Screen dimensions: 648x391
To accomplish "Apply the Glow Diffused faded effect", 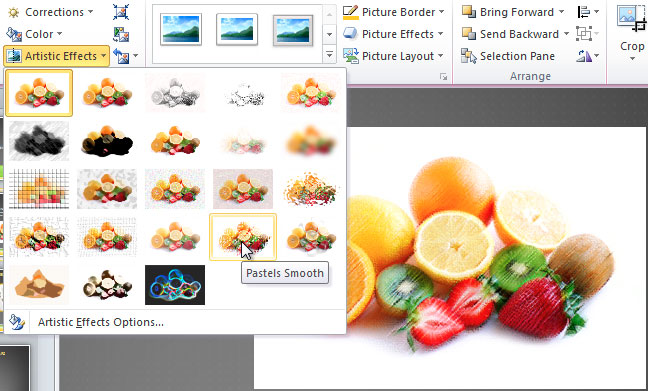I will pyautogui.click(x=243, y=141).
